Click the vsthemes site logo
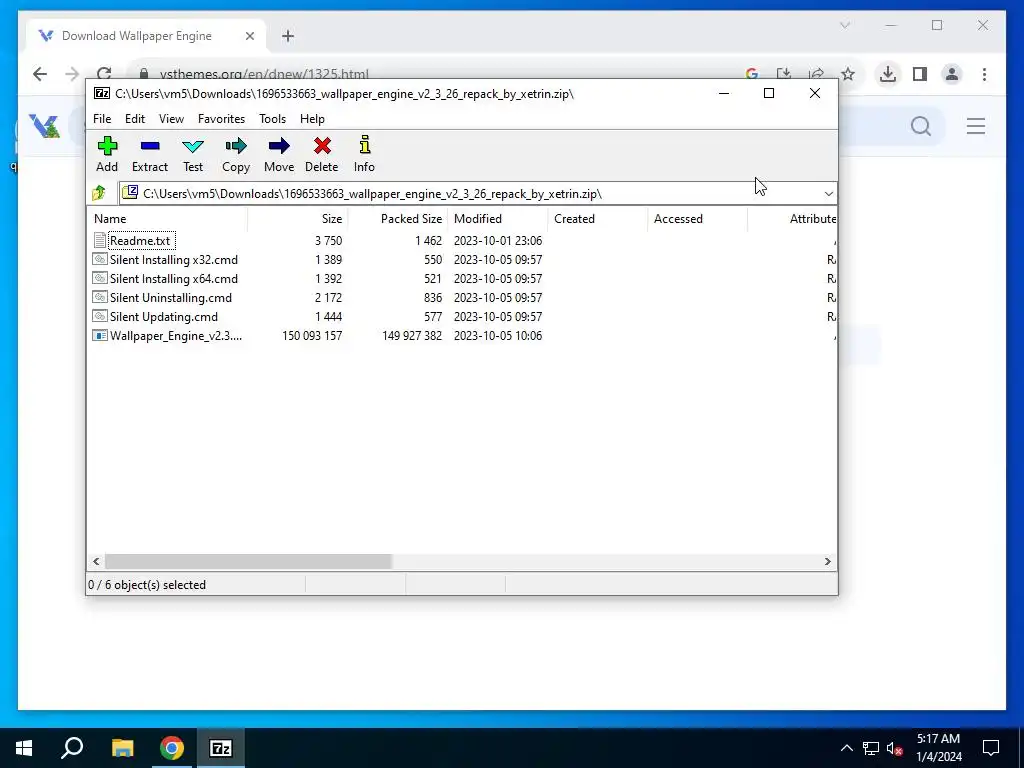This screenshot has width=1024, height=768. tap(44, 125)
